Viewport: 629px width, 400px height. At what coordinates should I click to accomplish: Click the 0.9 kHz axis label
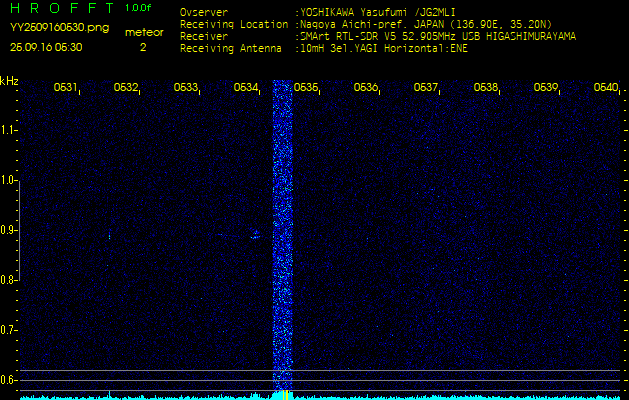[7, 230]
